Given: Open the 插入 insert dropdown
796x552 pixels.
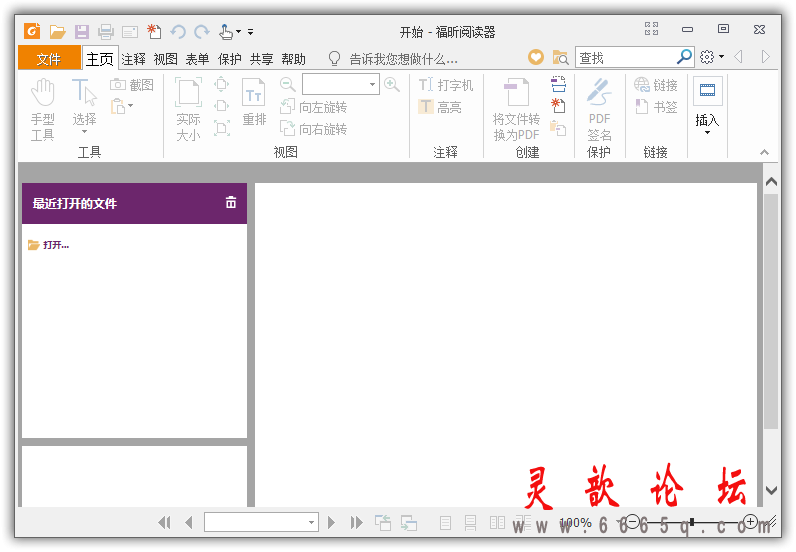Looking at the screenshot, I should click(x=707, y=107).
